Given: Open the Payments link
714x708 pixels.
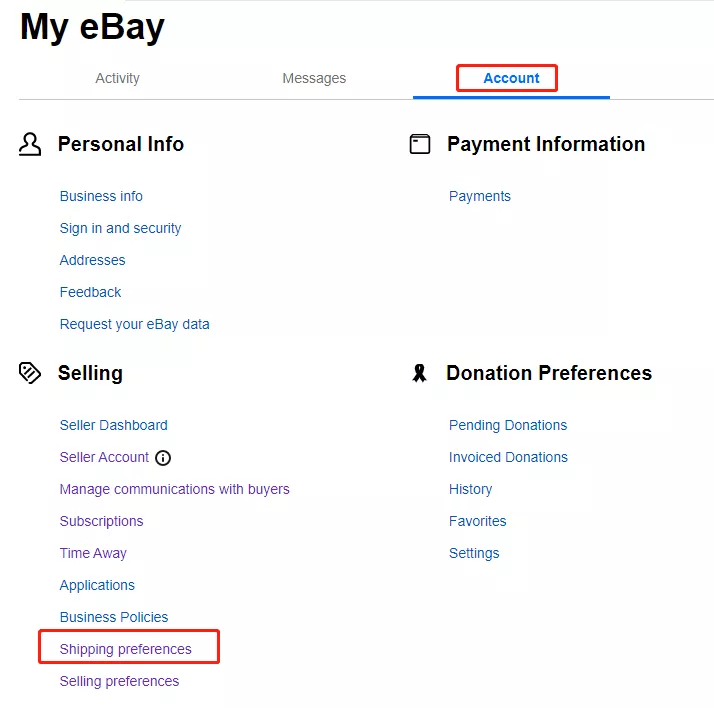Looking at the screenshot, I should [x=479, y=196].
